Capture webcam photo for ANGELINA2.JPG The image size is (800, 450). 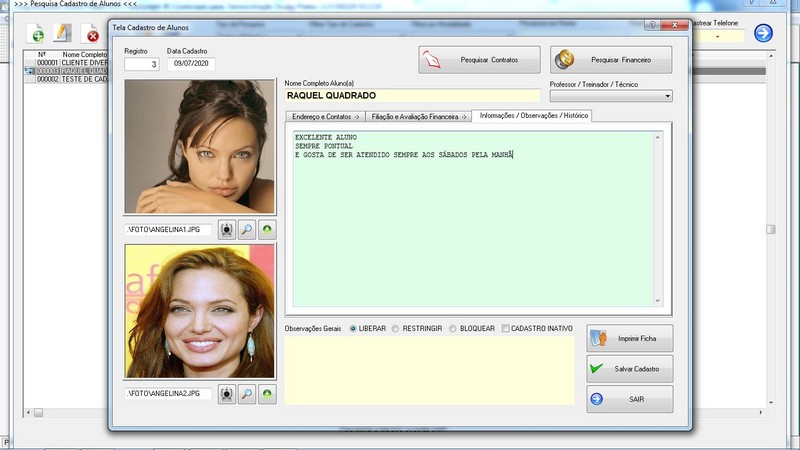tap(227, 394)
